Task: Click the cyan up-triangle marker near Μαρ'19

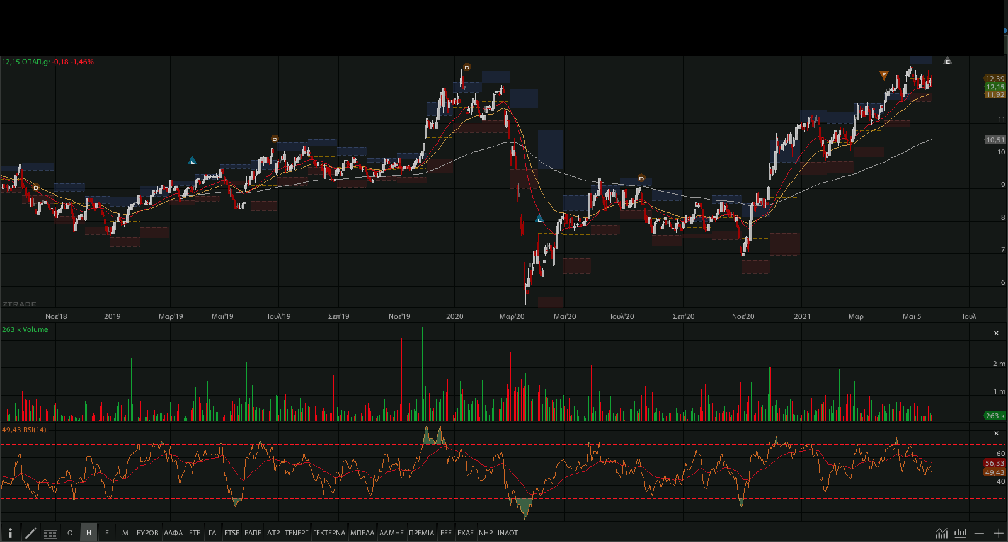Action: click(193, 160)
